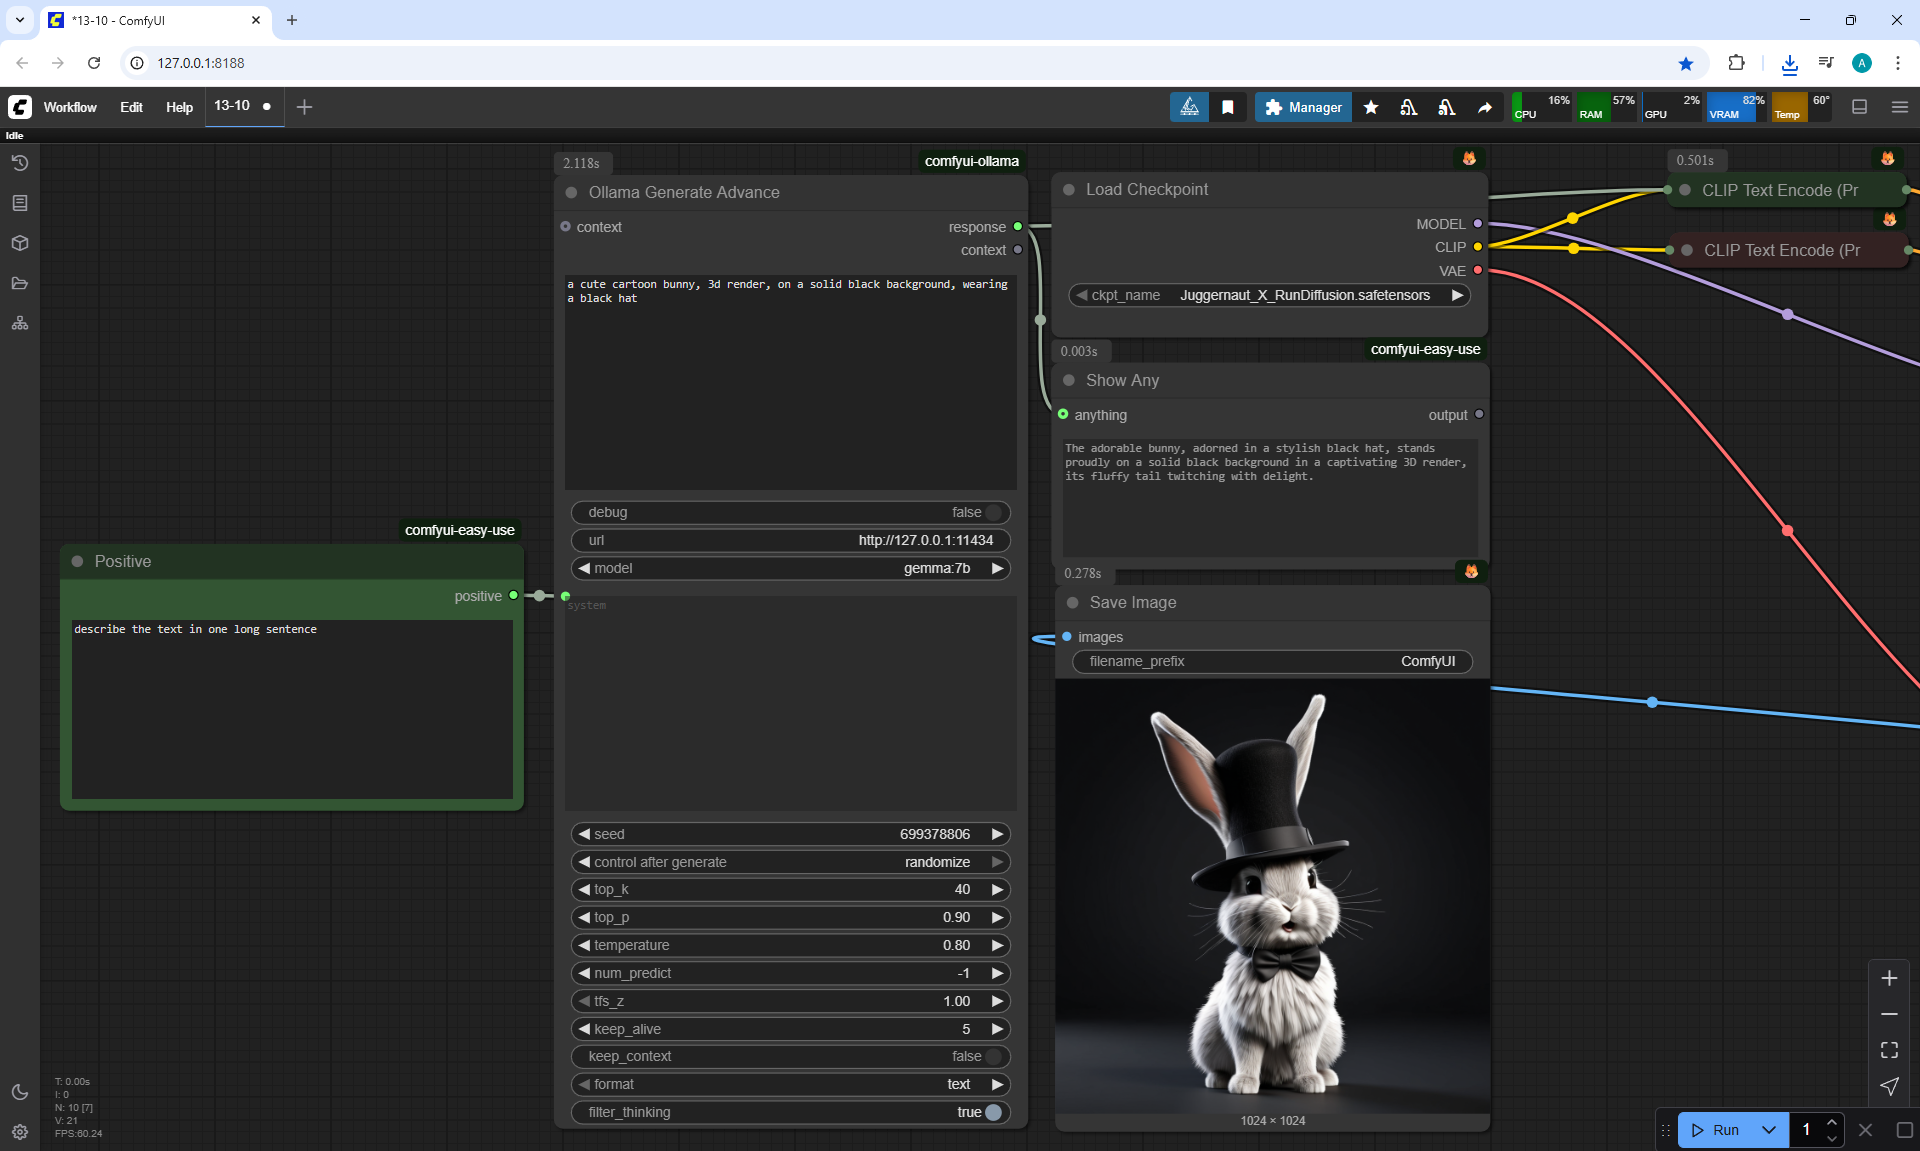Open the workflows folder icon in sidebar
Viewport: 1920px width, 1151px height.
(20, 283)
